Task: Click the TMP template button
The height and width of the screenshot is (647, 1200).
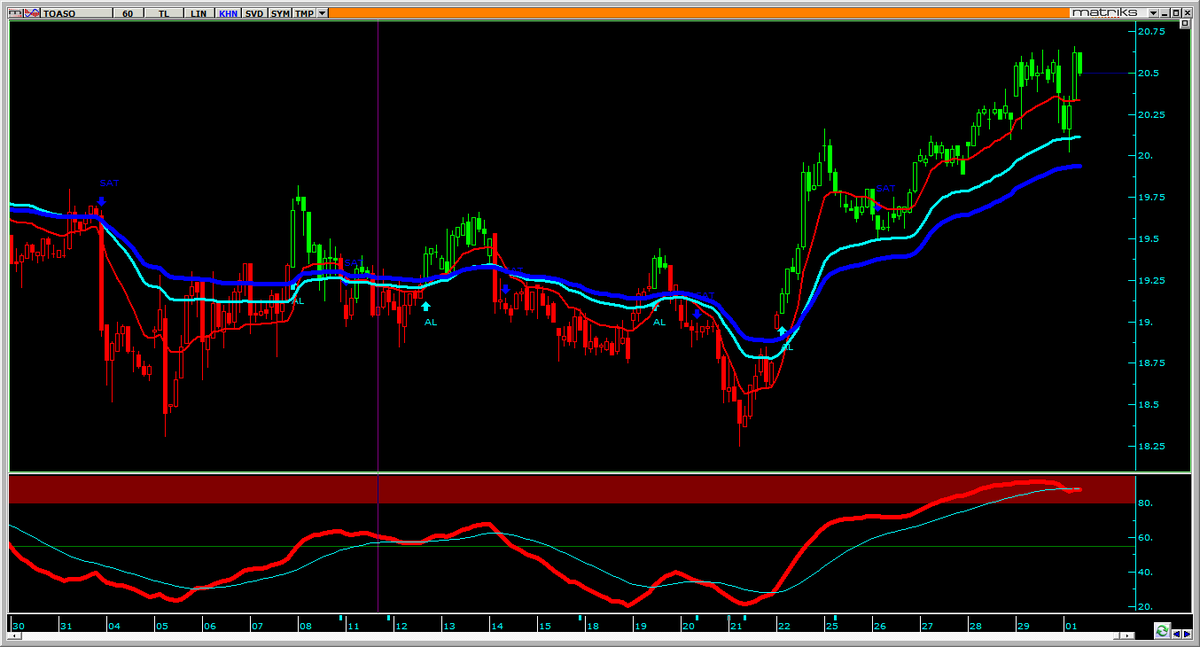Action: (304, 13)
